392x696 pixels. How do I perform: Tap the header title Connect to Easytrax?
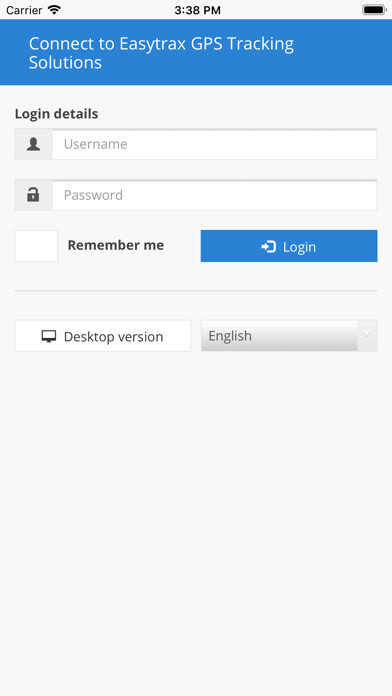coord(161,53)
